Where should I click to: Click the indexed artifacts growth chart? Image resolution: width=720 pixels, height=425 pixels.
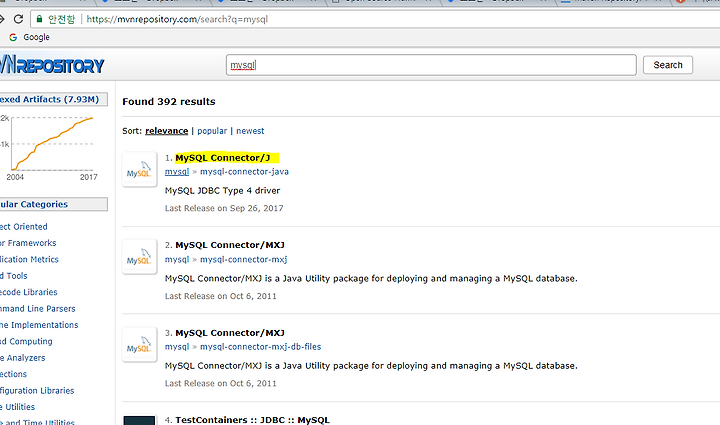click(x=49, y=147)
